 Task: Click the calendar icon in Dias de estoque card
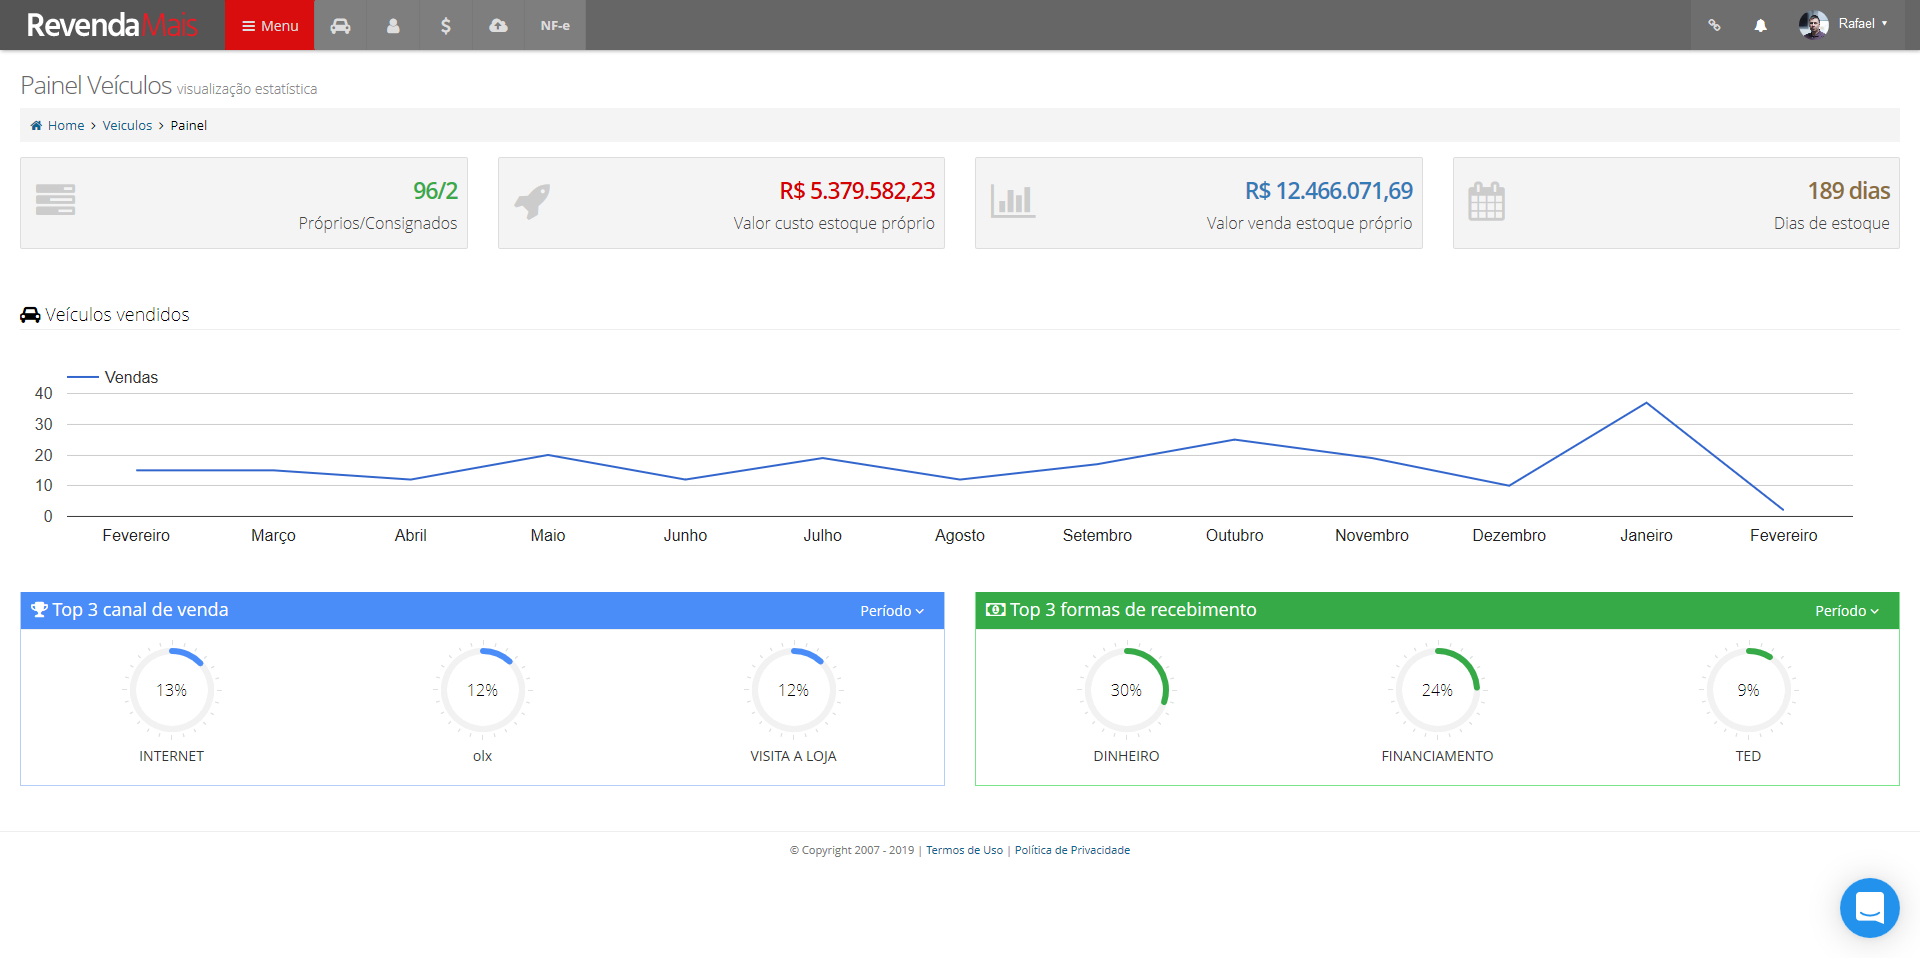pos(1486,202)
